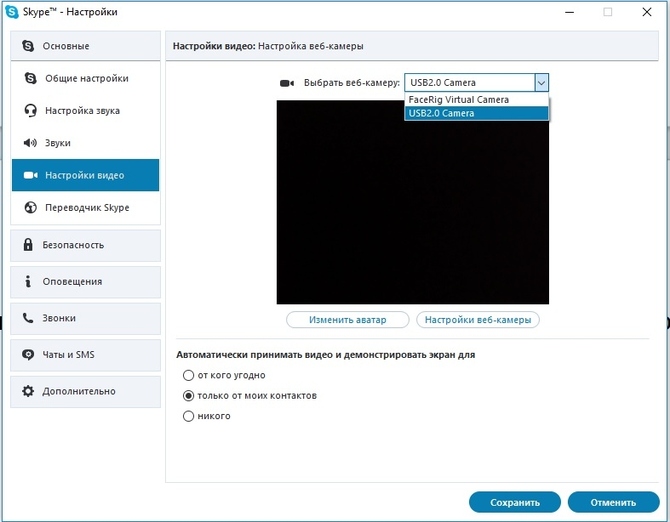Click the phone icon beside Звонки
The height and width of the screenshot is (522, 670).
pyautogui.click(x=28, y=318)
